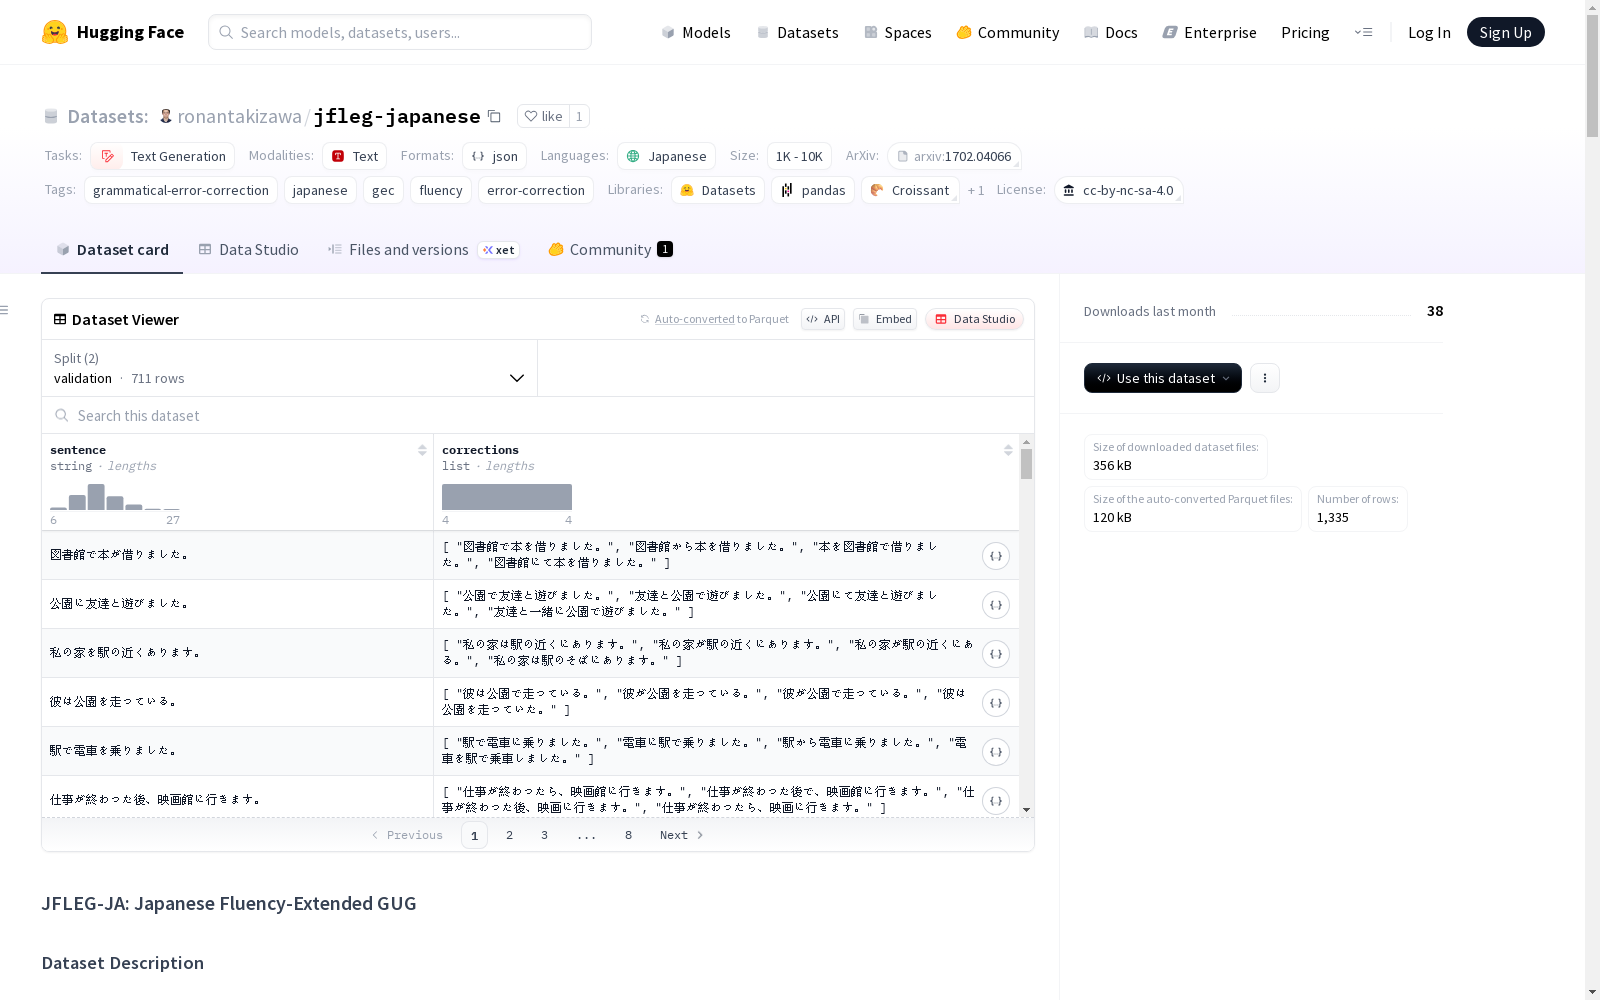Open the extra navigation menu icon
The width and height of the screenshot is (1600, 1000).
pyautogui.click(x=1363, y=32)
